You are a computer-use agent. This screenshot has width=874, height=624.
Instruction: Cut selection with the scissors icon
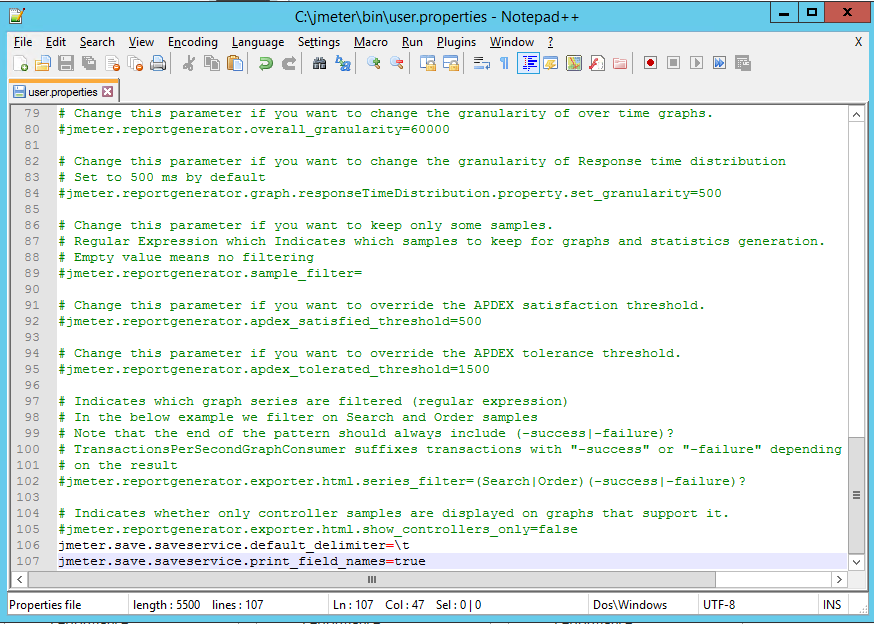pyautogui.click(x=188, y=64)
